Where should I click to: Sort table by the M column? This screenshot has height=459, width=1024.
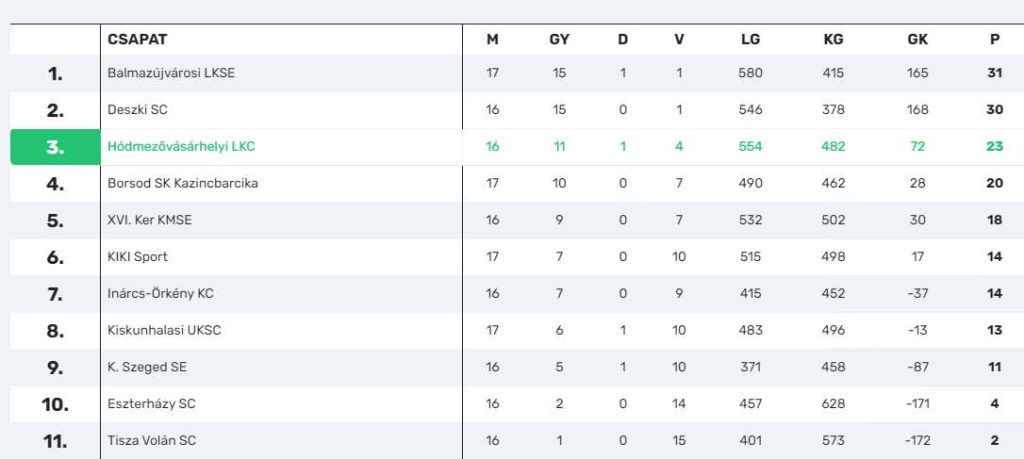click(x=492, y=39)
